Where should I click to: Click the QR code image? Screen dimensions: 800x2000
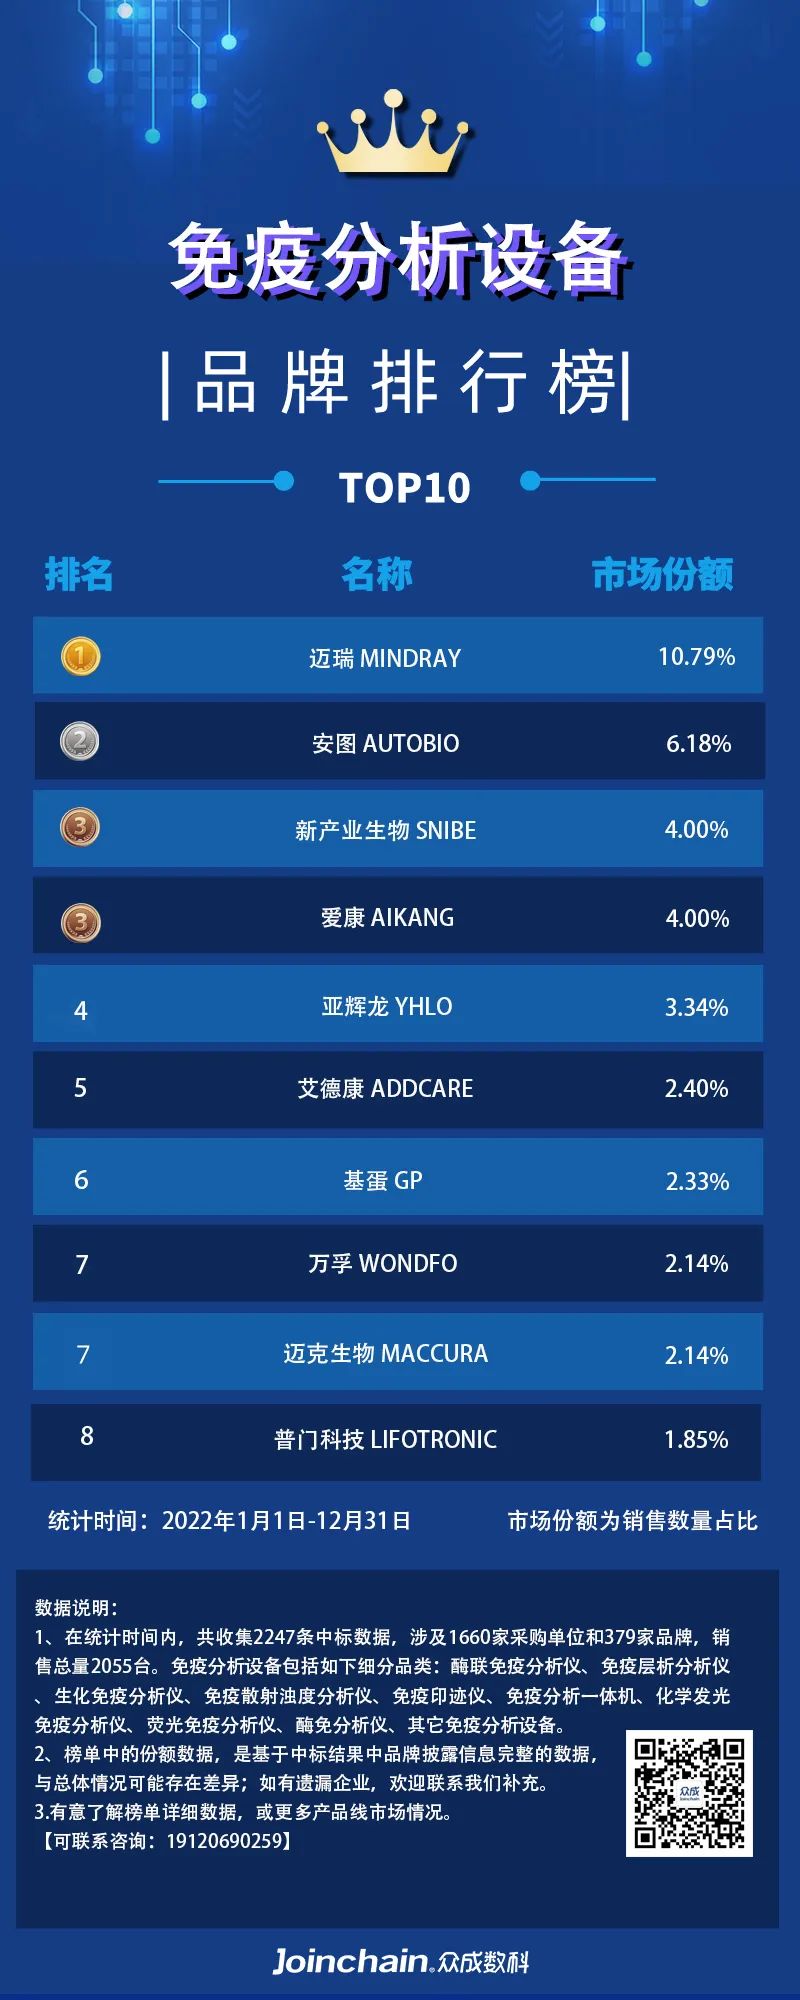(689, 1794)
